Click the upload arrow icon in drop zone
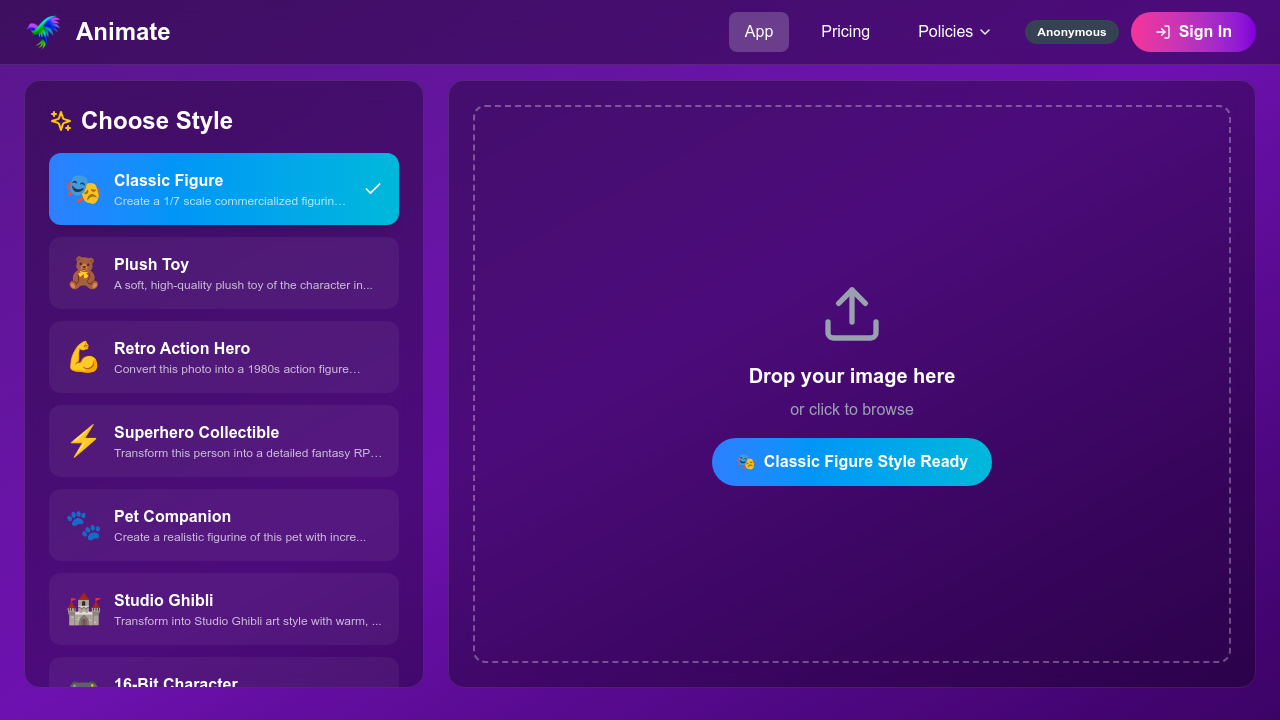Image resolution: width=1280 pixels, height=720 pixels. point(851,313)
